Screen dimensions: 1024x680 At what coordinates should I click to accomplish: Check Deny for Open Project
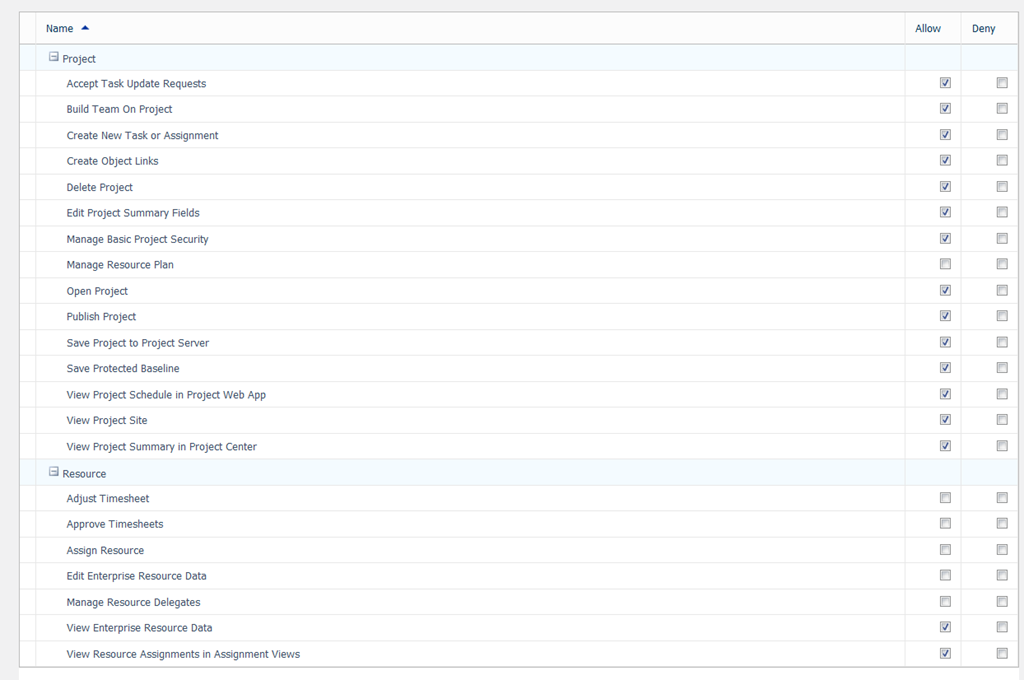(x=1002, y=291)
